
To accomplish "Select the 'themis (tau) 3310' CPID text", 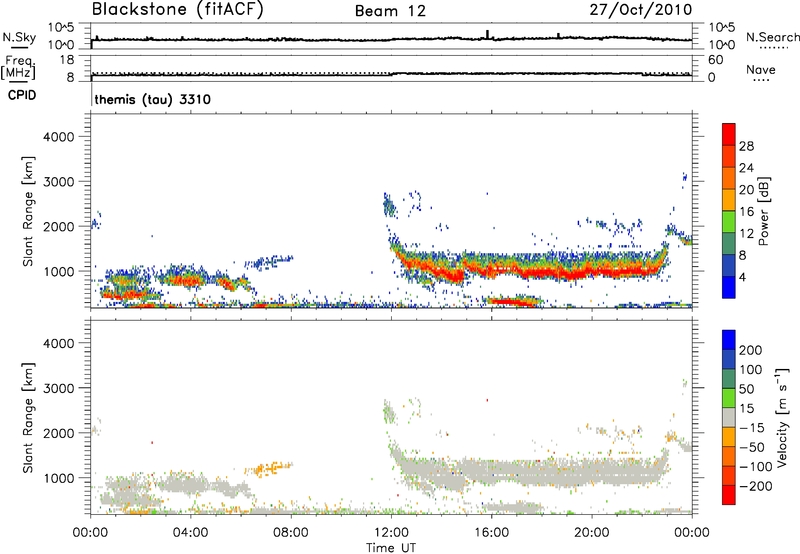I will [153, 99].
